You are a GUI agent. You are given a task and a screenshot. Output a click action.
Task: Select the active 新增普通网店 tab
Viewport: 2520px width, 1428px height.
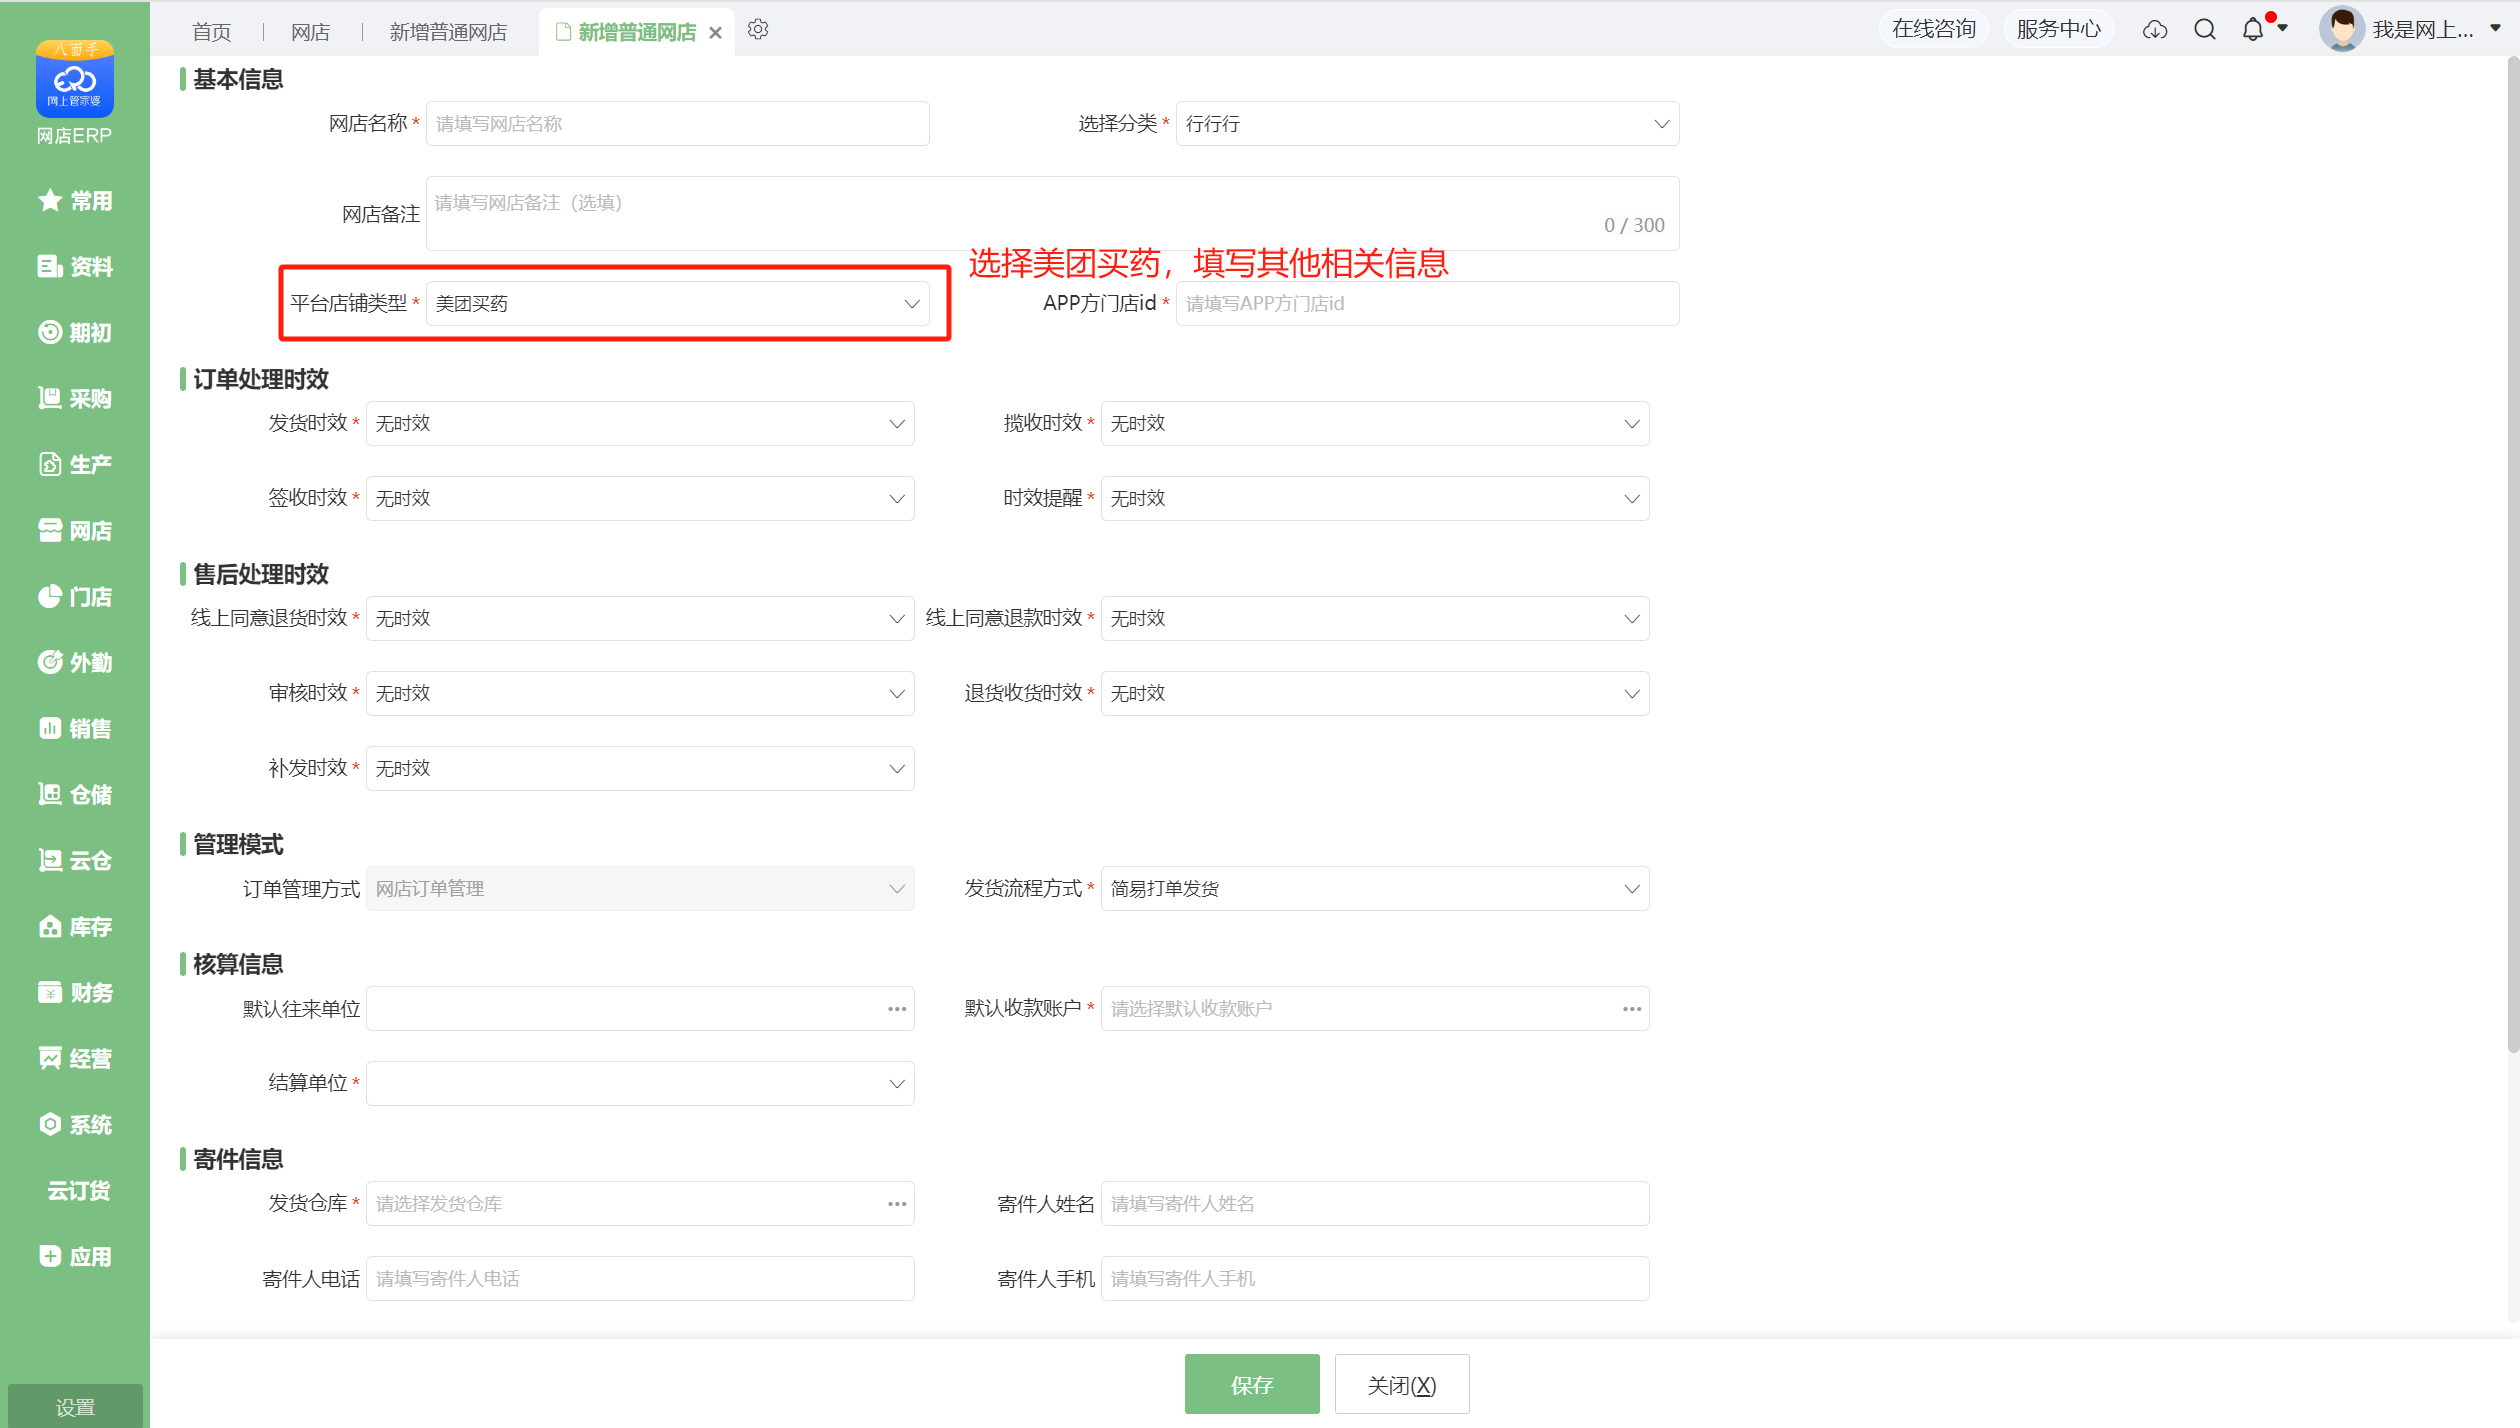(637, 33)
